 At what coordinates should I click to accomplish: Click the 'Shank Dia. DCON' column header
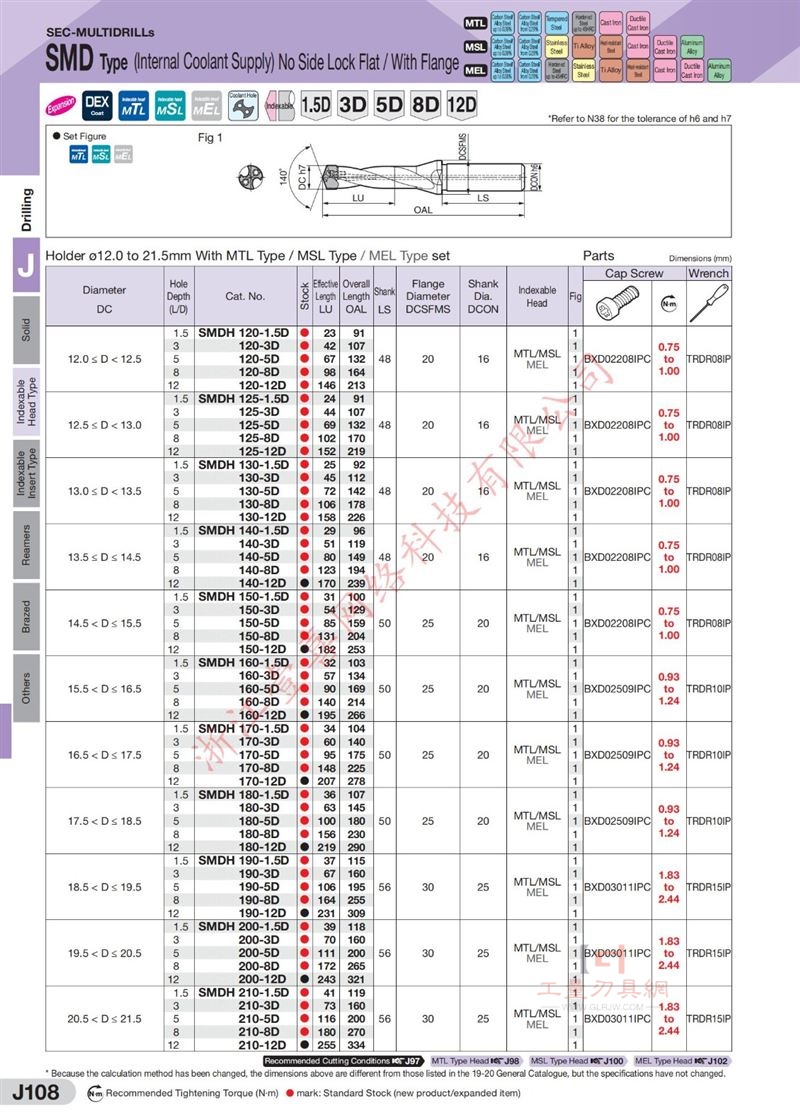[484, 296]
